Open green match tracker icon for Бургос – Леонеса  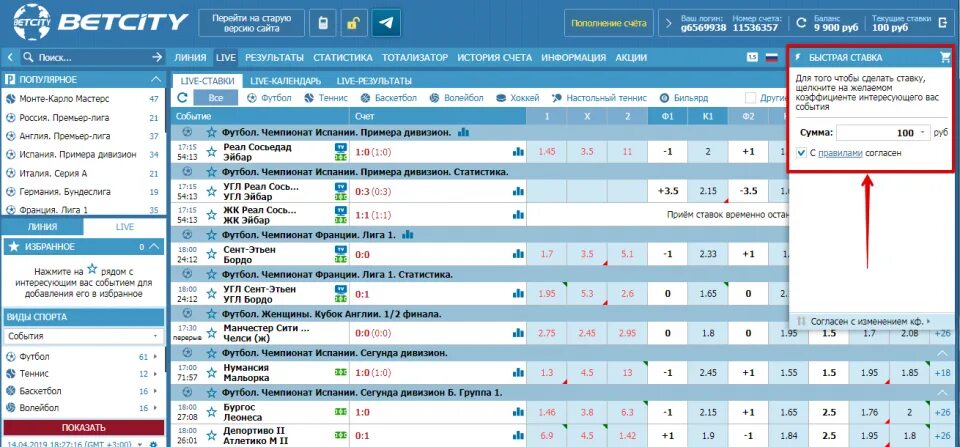click(x=340, y=411)
